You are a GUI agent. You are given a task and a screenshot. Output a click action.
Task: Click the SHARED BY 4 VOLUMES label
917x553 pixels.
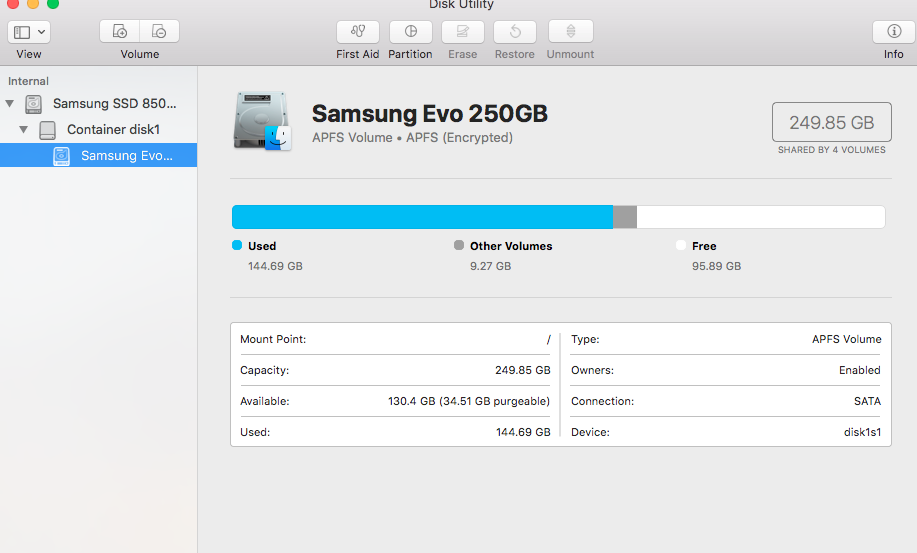point(832,150)
